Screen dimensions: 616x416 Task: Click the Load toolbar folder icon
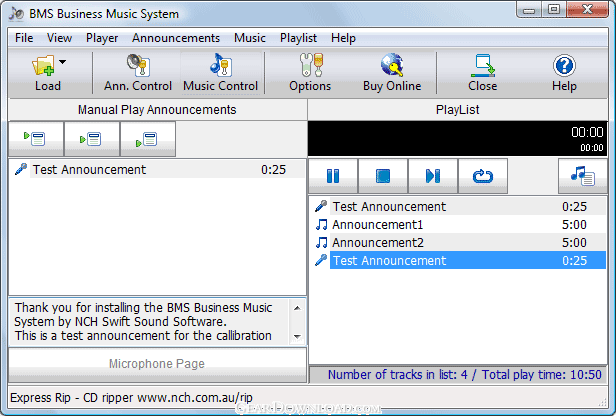click(x=43, y=65)
